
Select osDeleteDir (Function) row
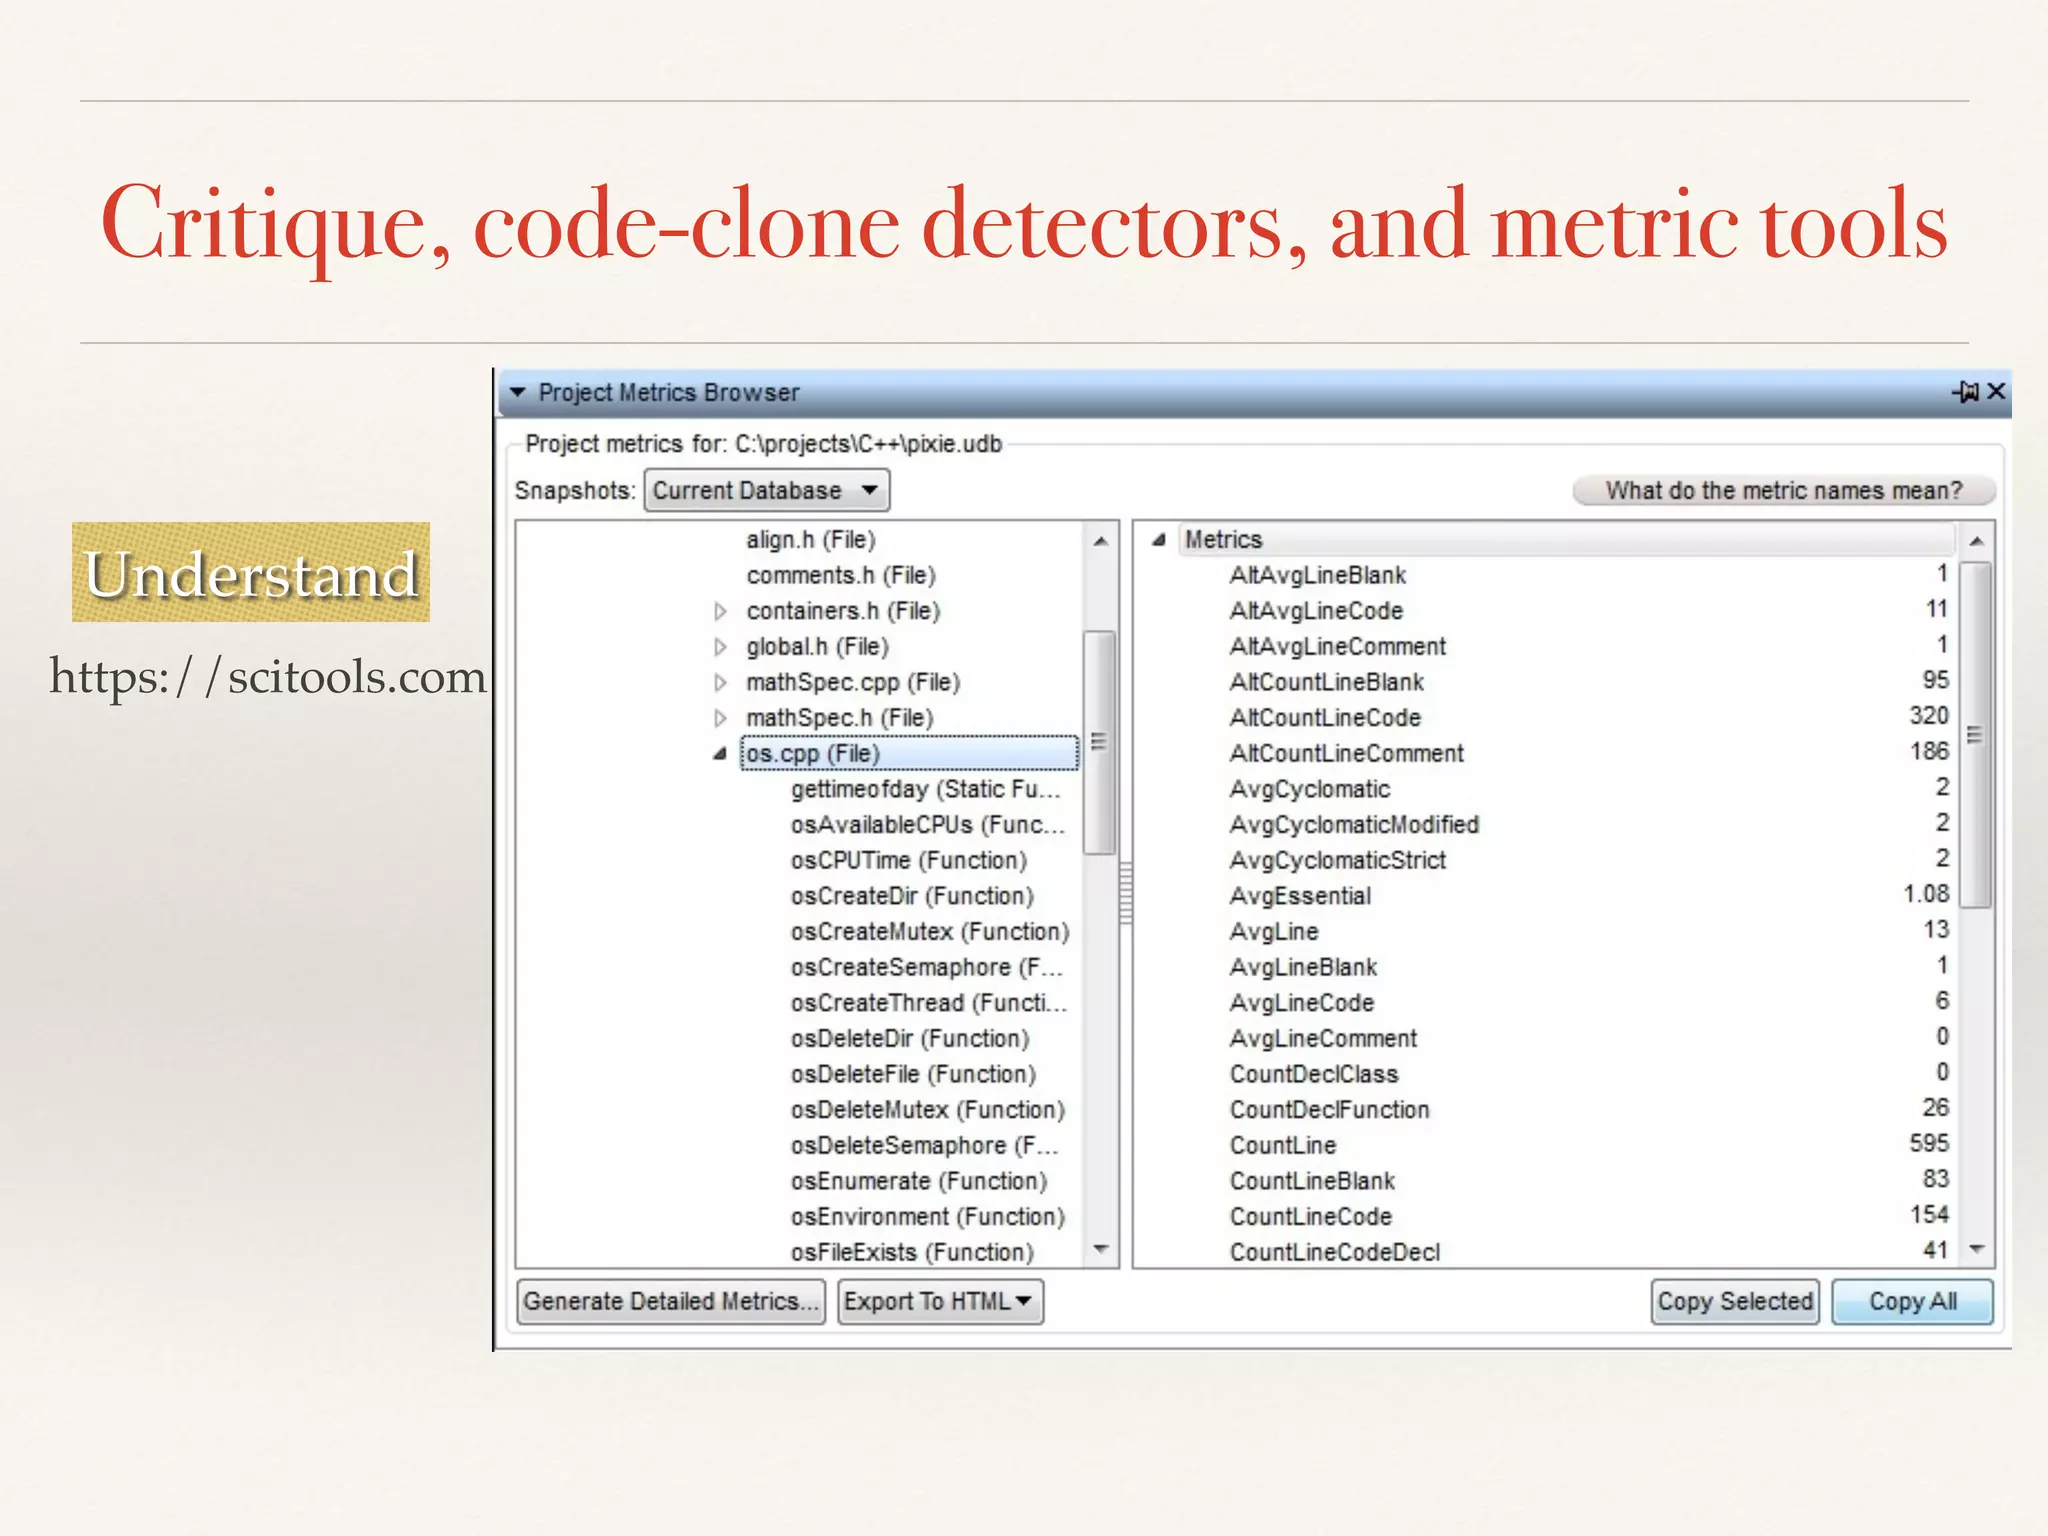910,1039
